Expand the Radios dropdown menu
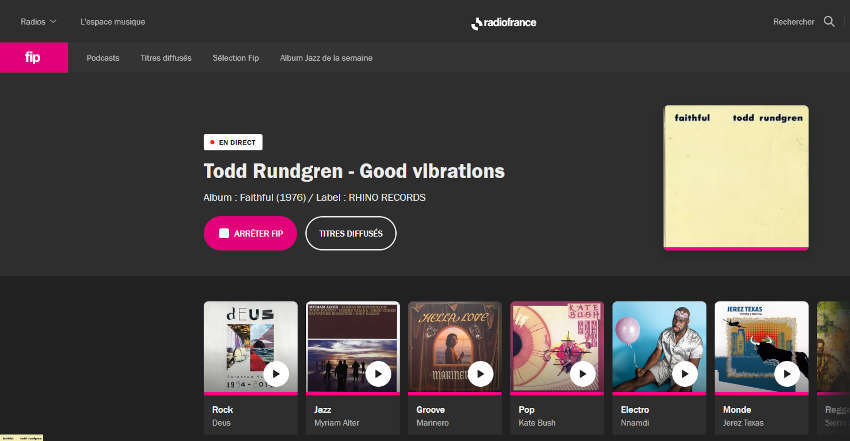Image resolution: width=850 pixels, height=441 pixels. tap(38, 22)
